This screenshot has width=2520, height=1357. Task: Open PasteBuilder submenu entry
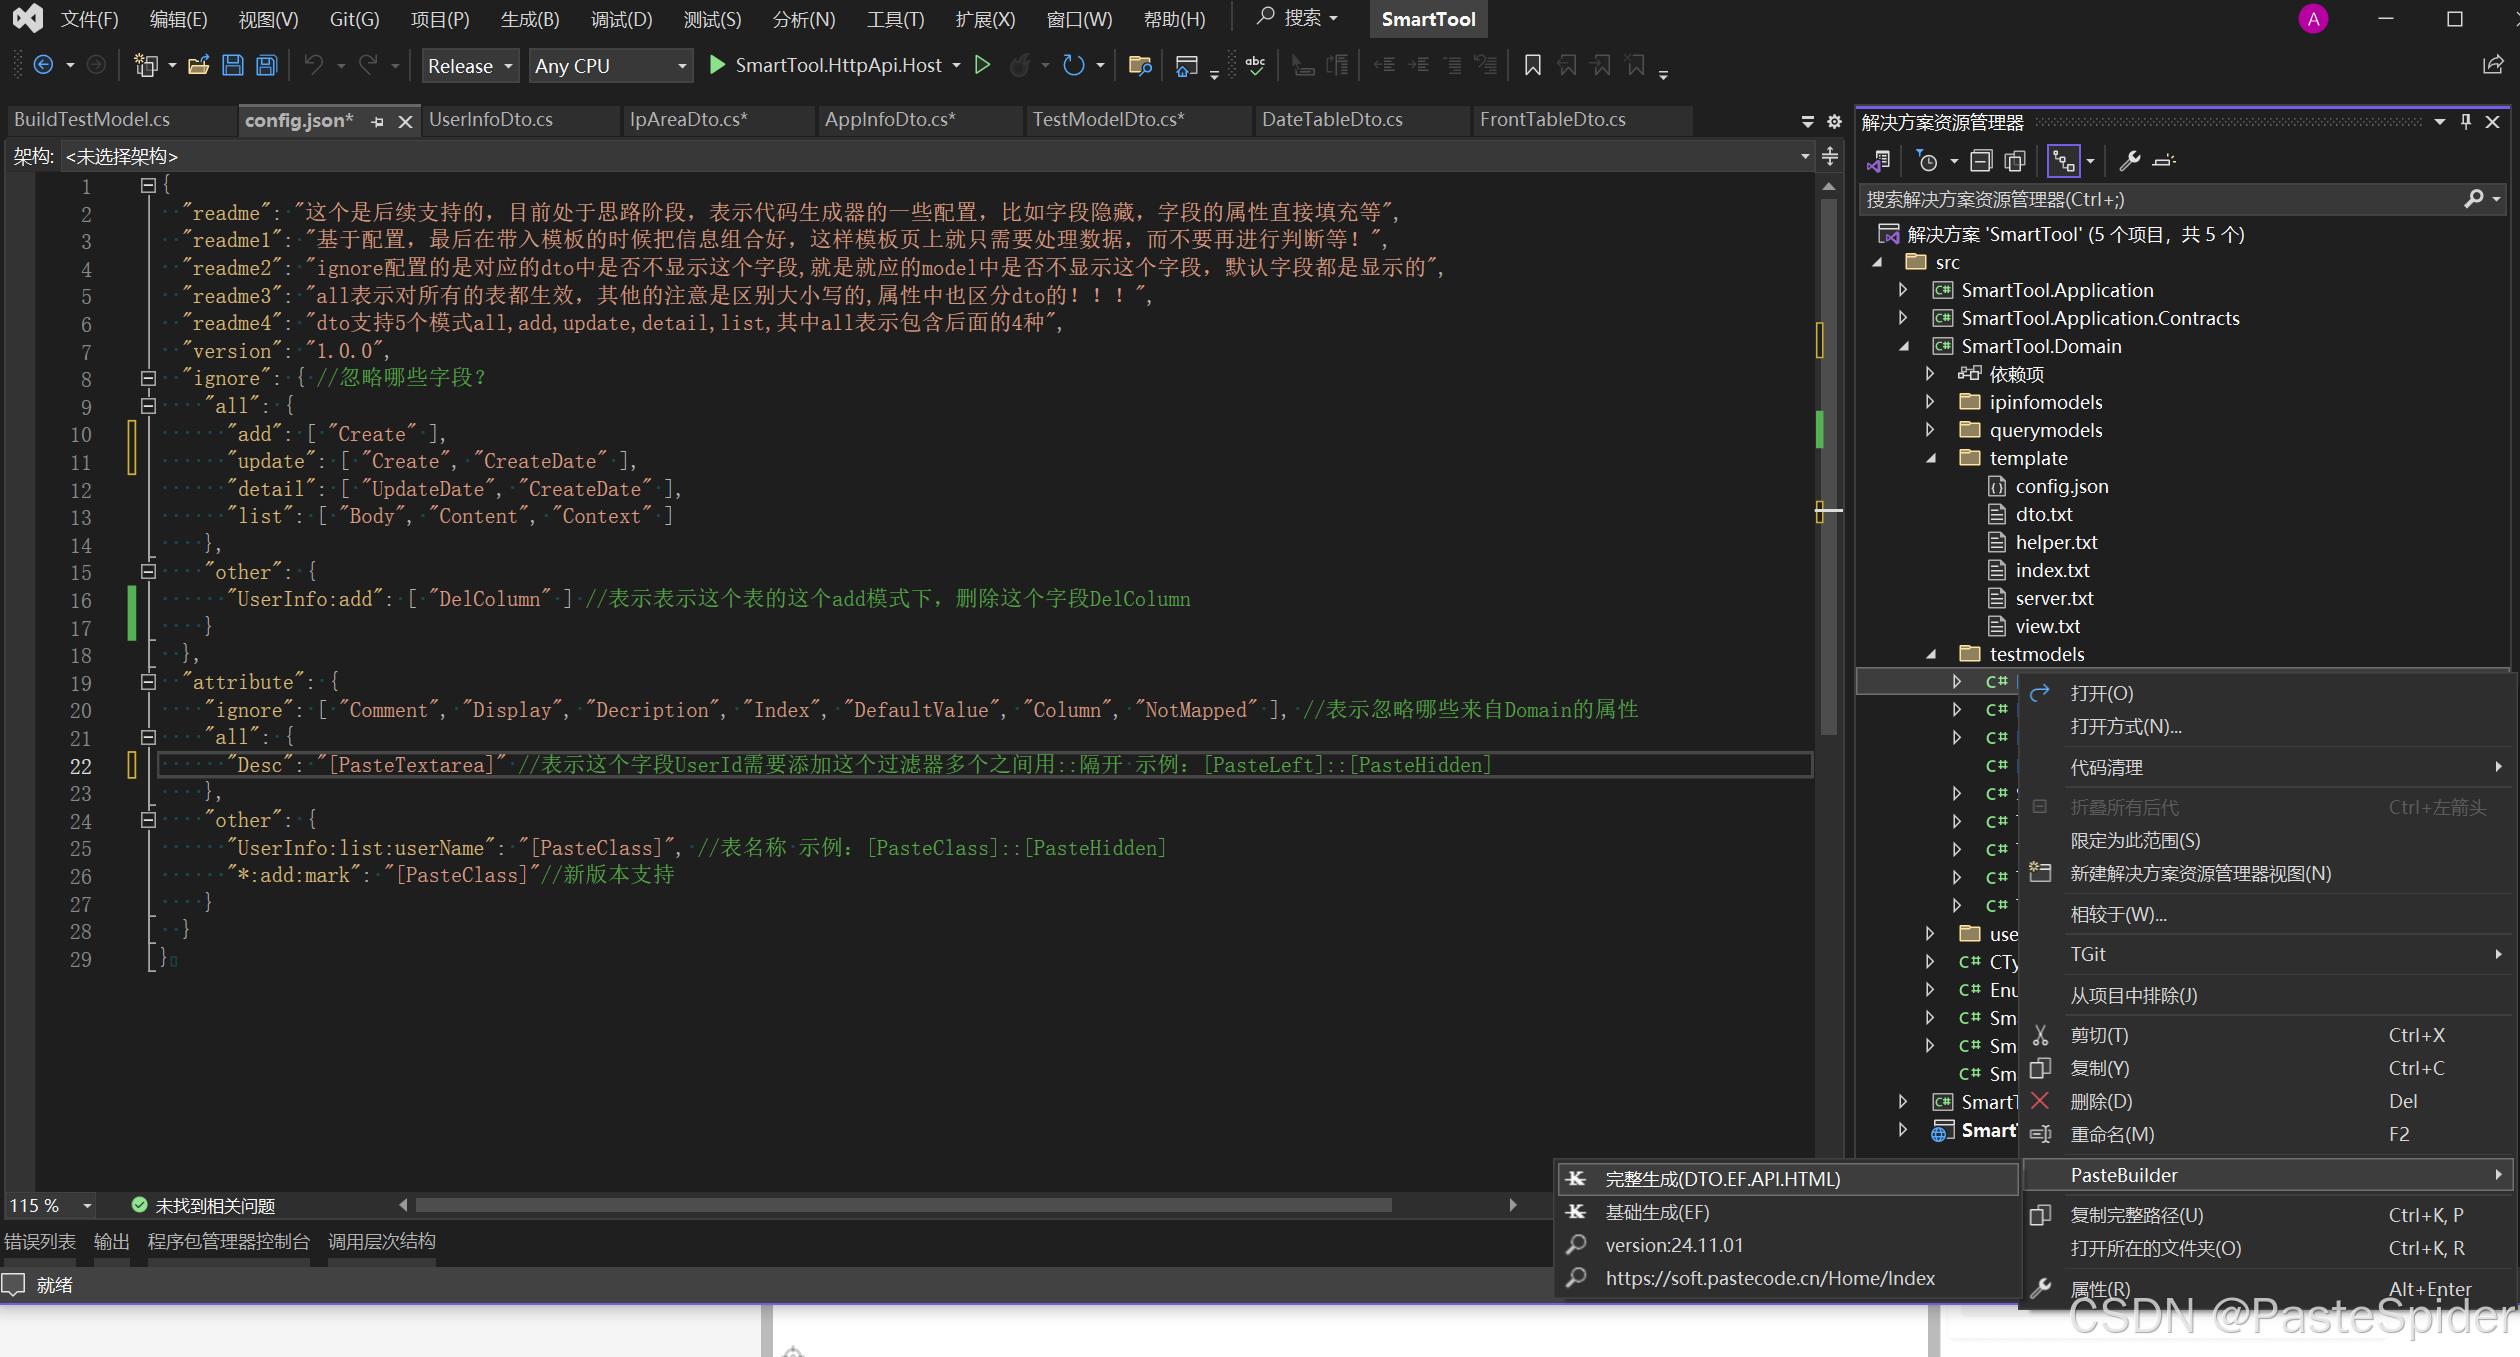click(x=2267, y=1175)
